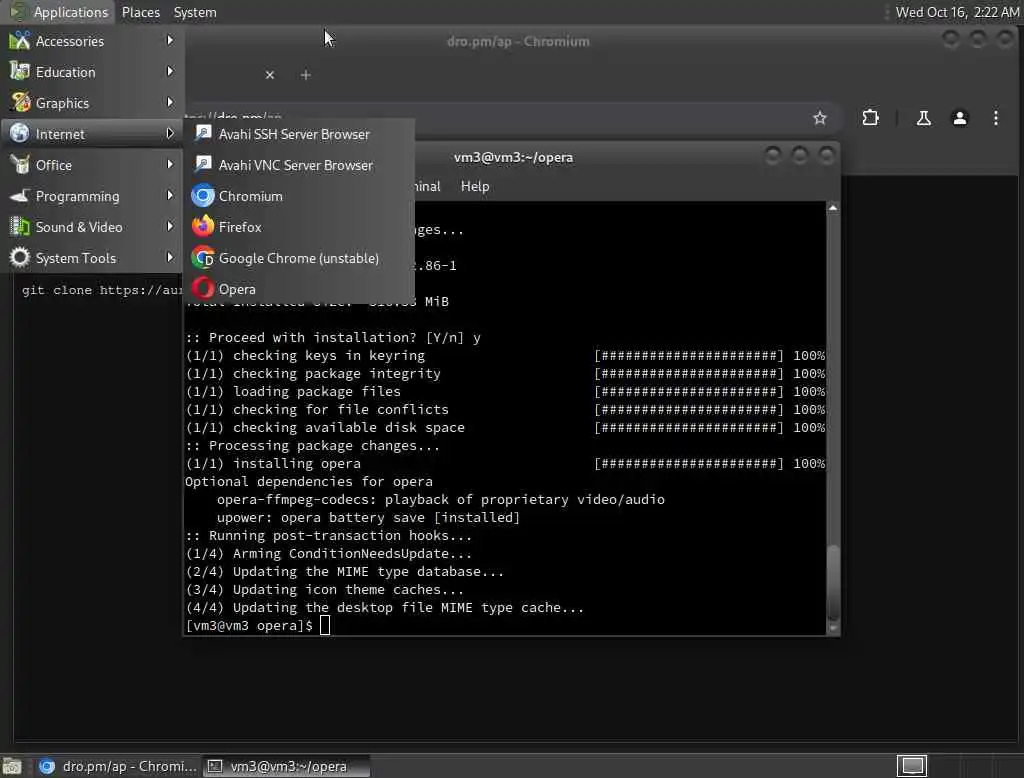Click the workspace switcher in the bottom panel
This screenshot has width=1024, height=778.
[912, 766]
